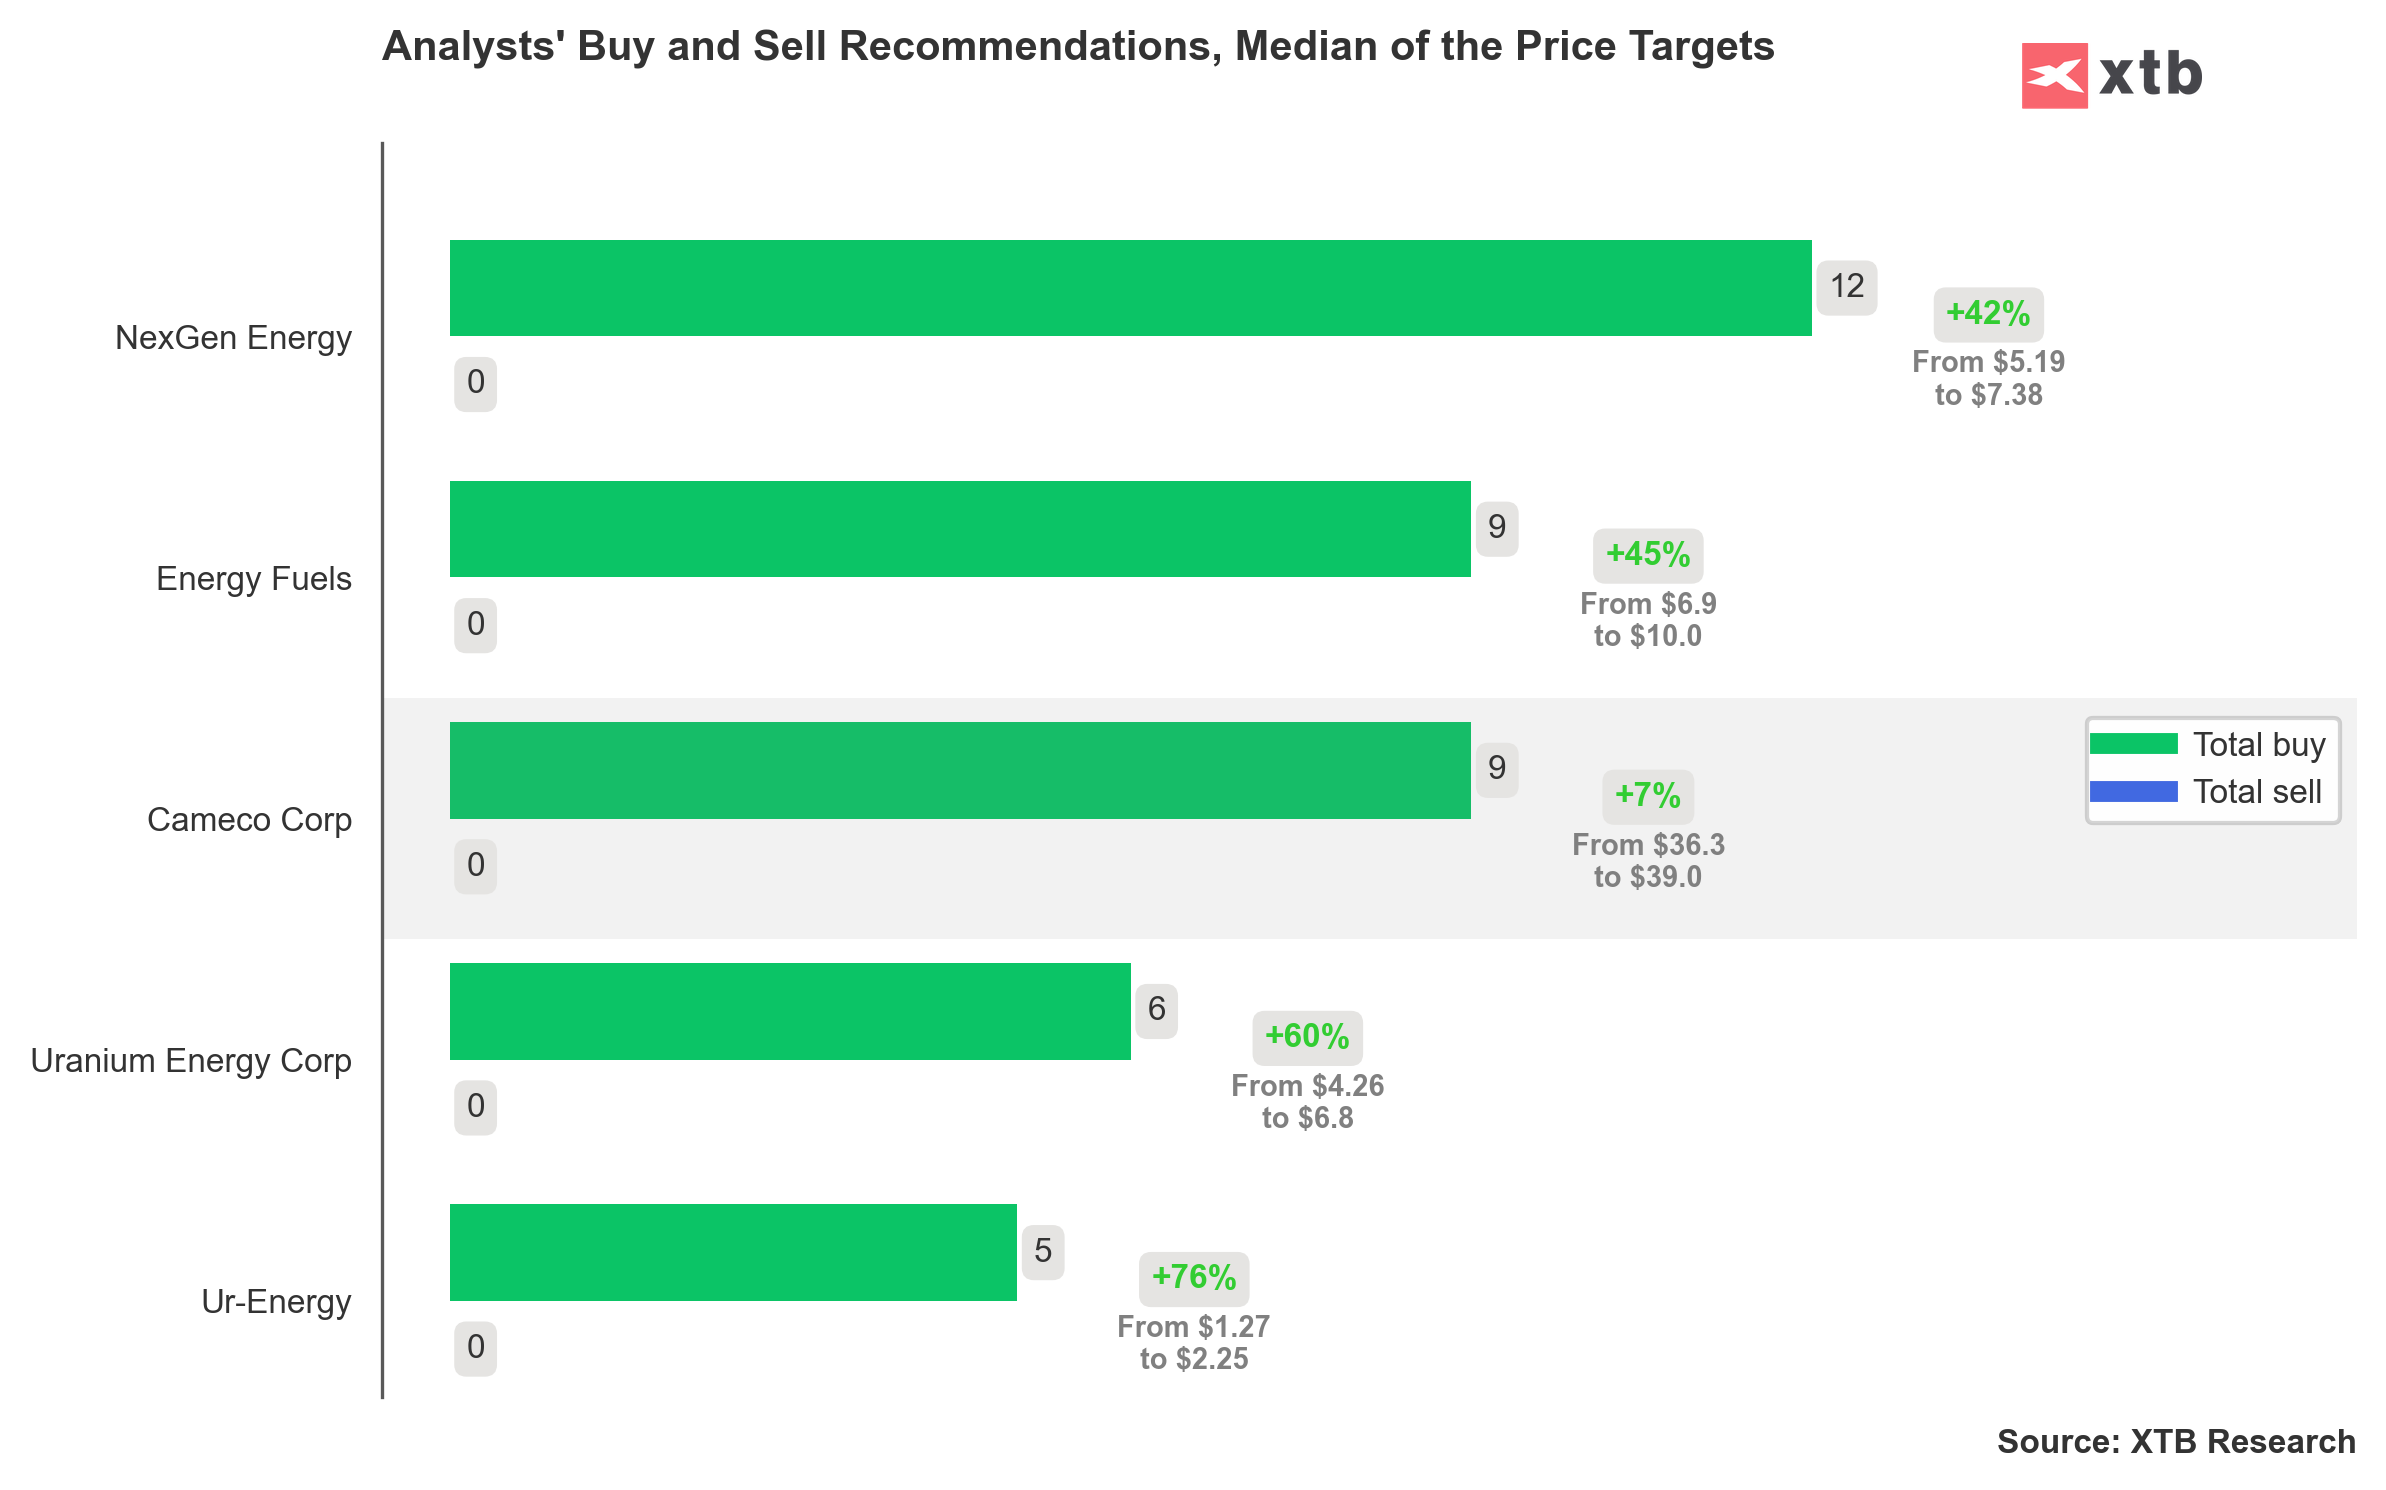This screenshot has height=1490, width=2386.
Task: Click the green Total buy legend swatch
Action: tap(2133, 744)
